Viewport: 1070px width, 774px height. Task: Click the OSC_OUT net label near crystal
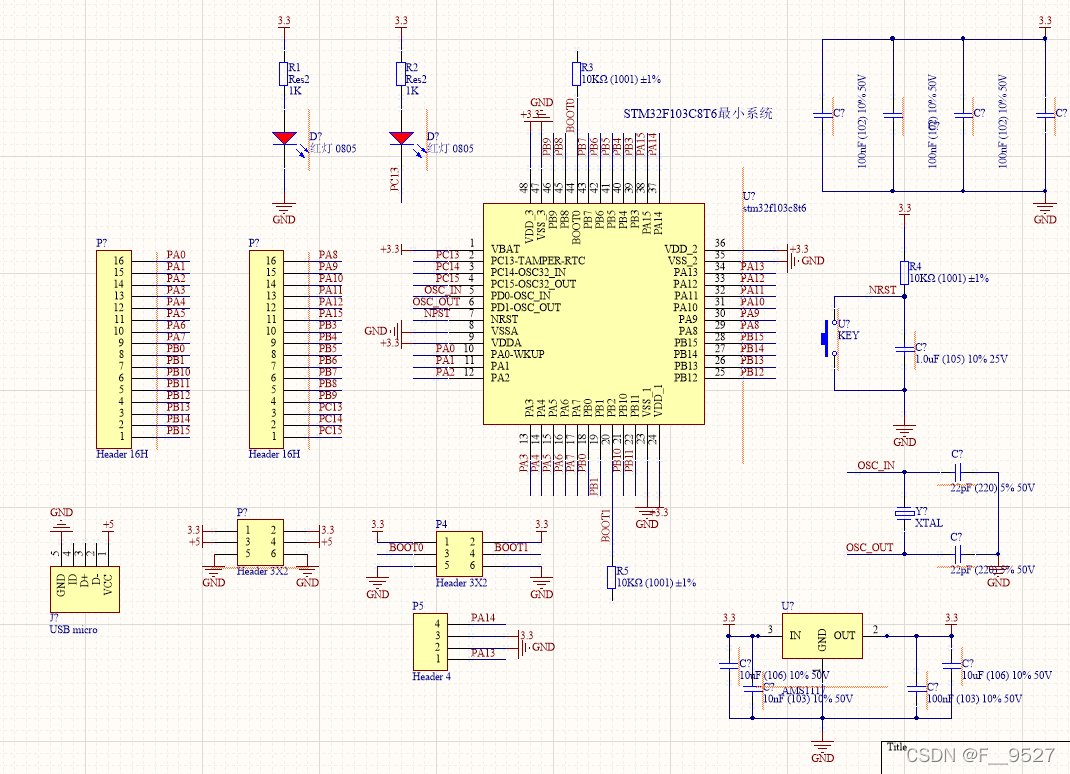[869, 547]
